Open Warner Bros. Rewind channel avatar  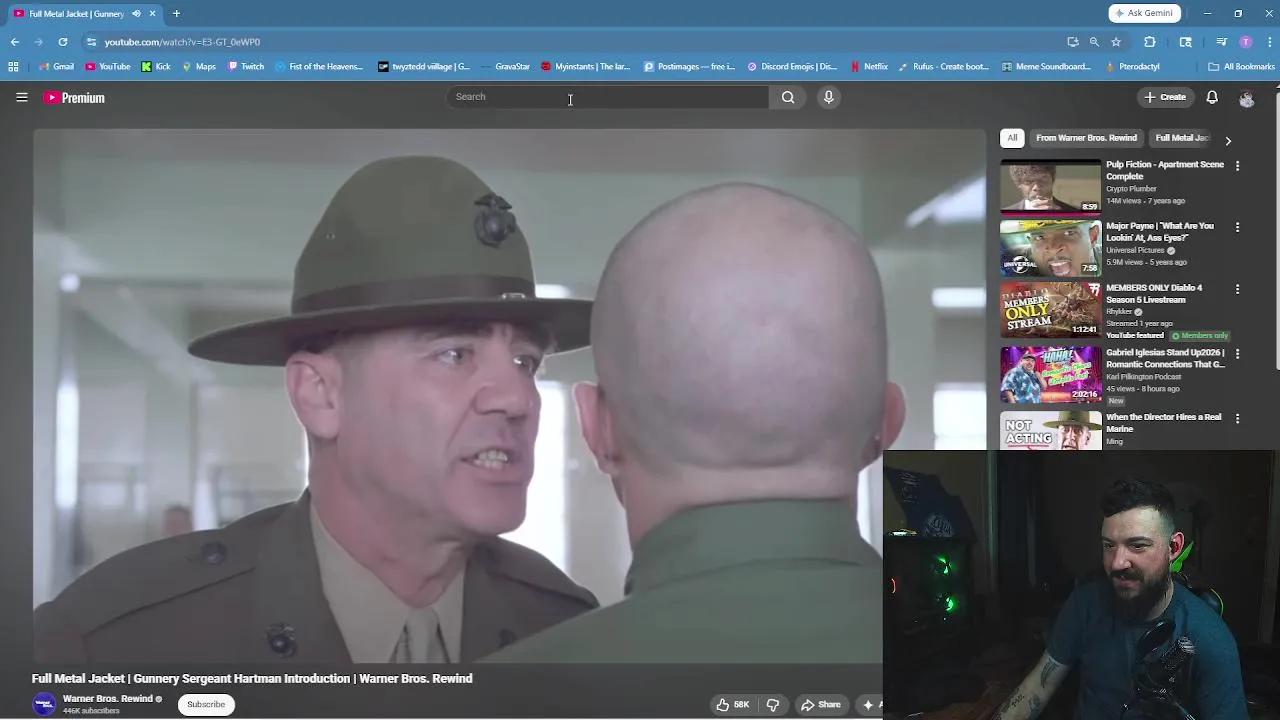tap(44, 704)
